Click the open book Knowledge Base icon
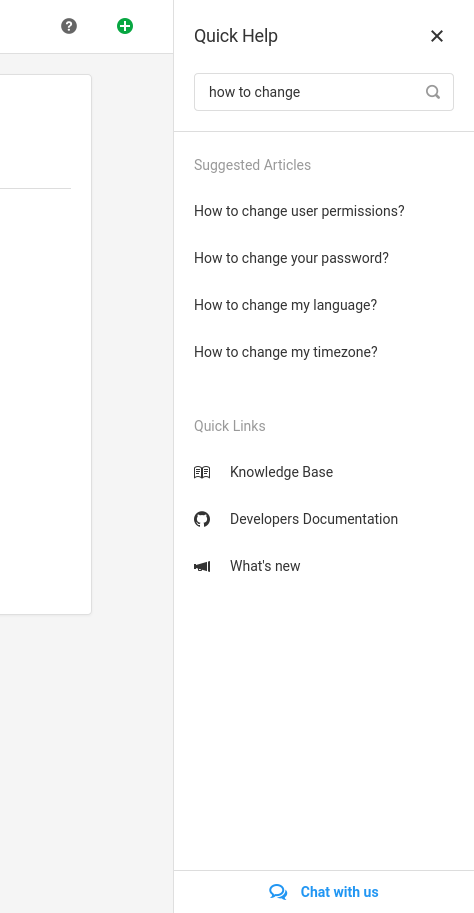 pos(202,472)
